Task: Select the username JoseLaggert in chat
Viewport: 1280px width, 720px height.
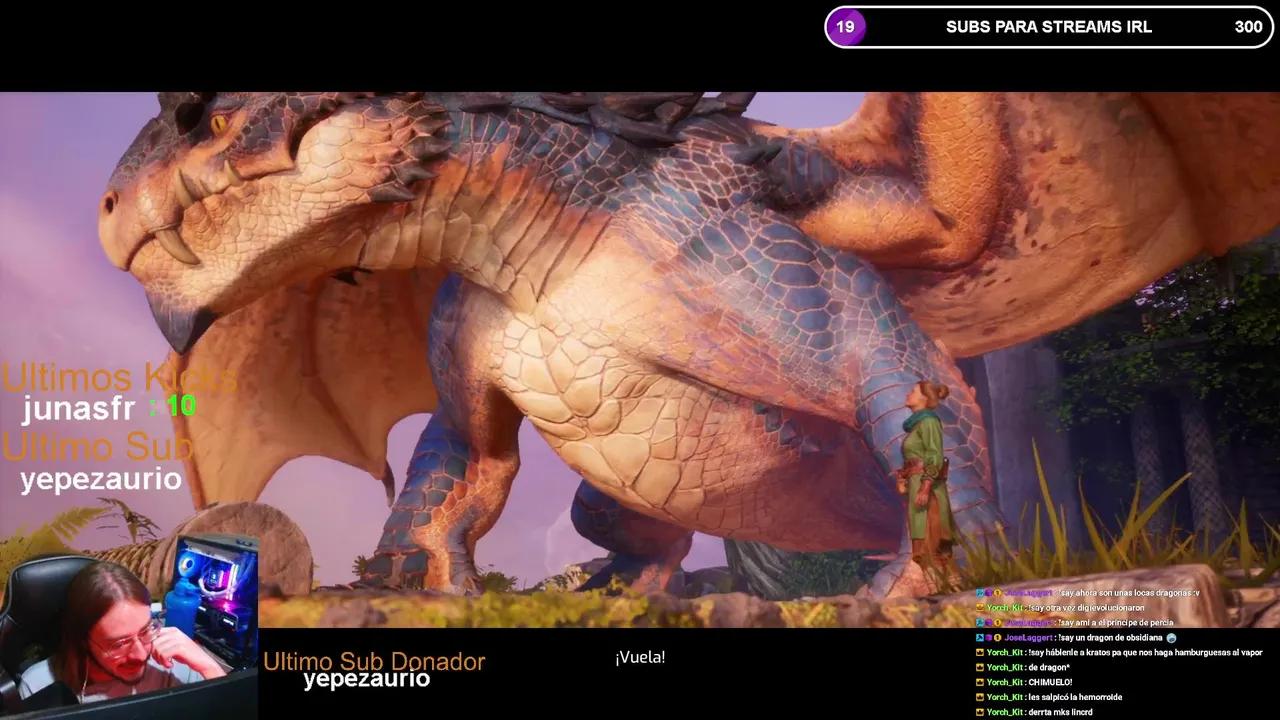Action: pos(1027,637)
